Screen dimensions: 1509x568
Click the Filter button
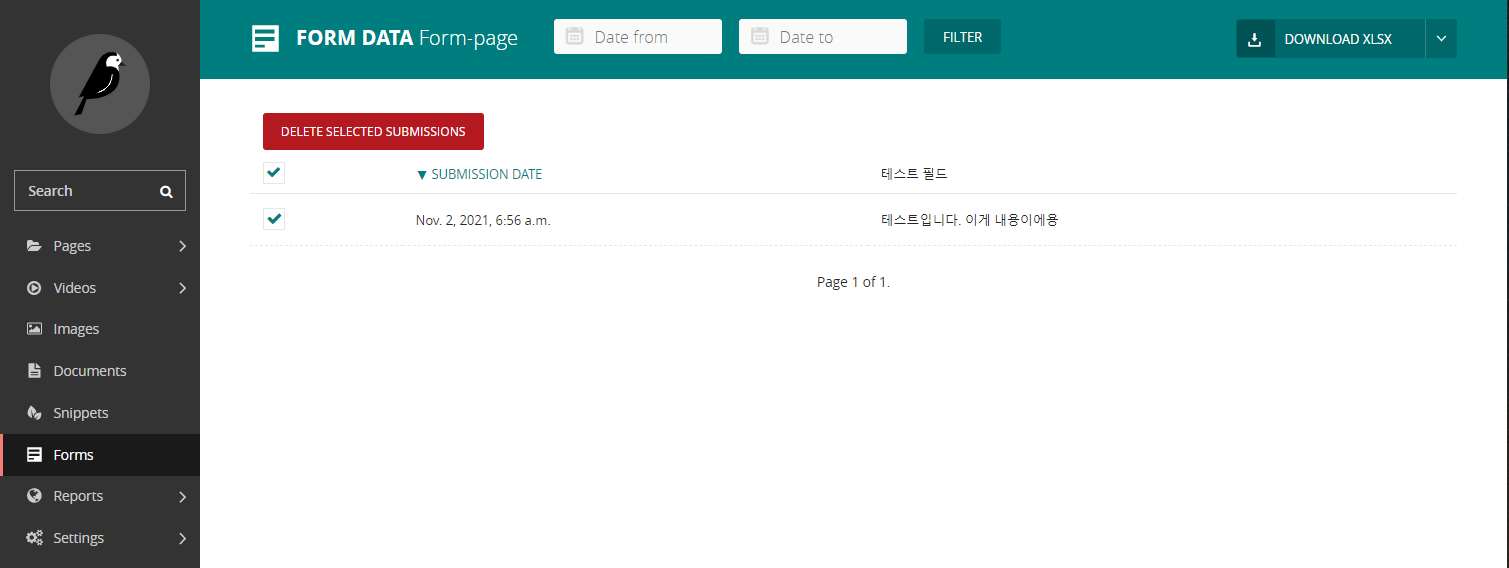coord(962,37)
